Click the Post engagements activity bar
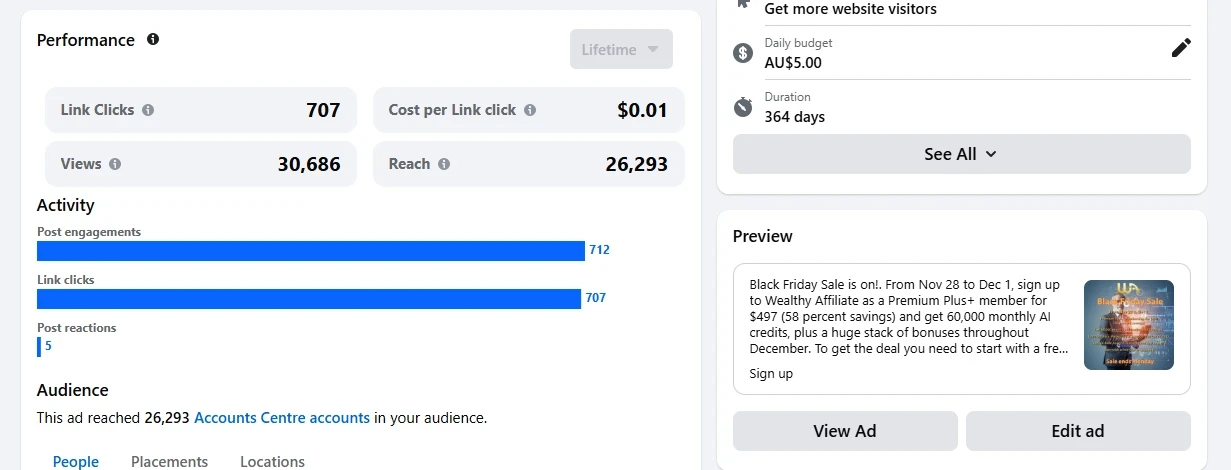 tap(310, 251)
